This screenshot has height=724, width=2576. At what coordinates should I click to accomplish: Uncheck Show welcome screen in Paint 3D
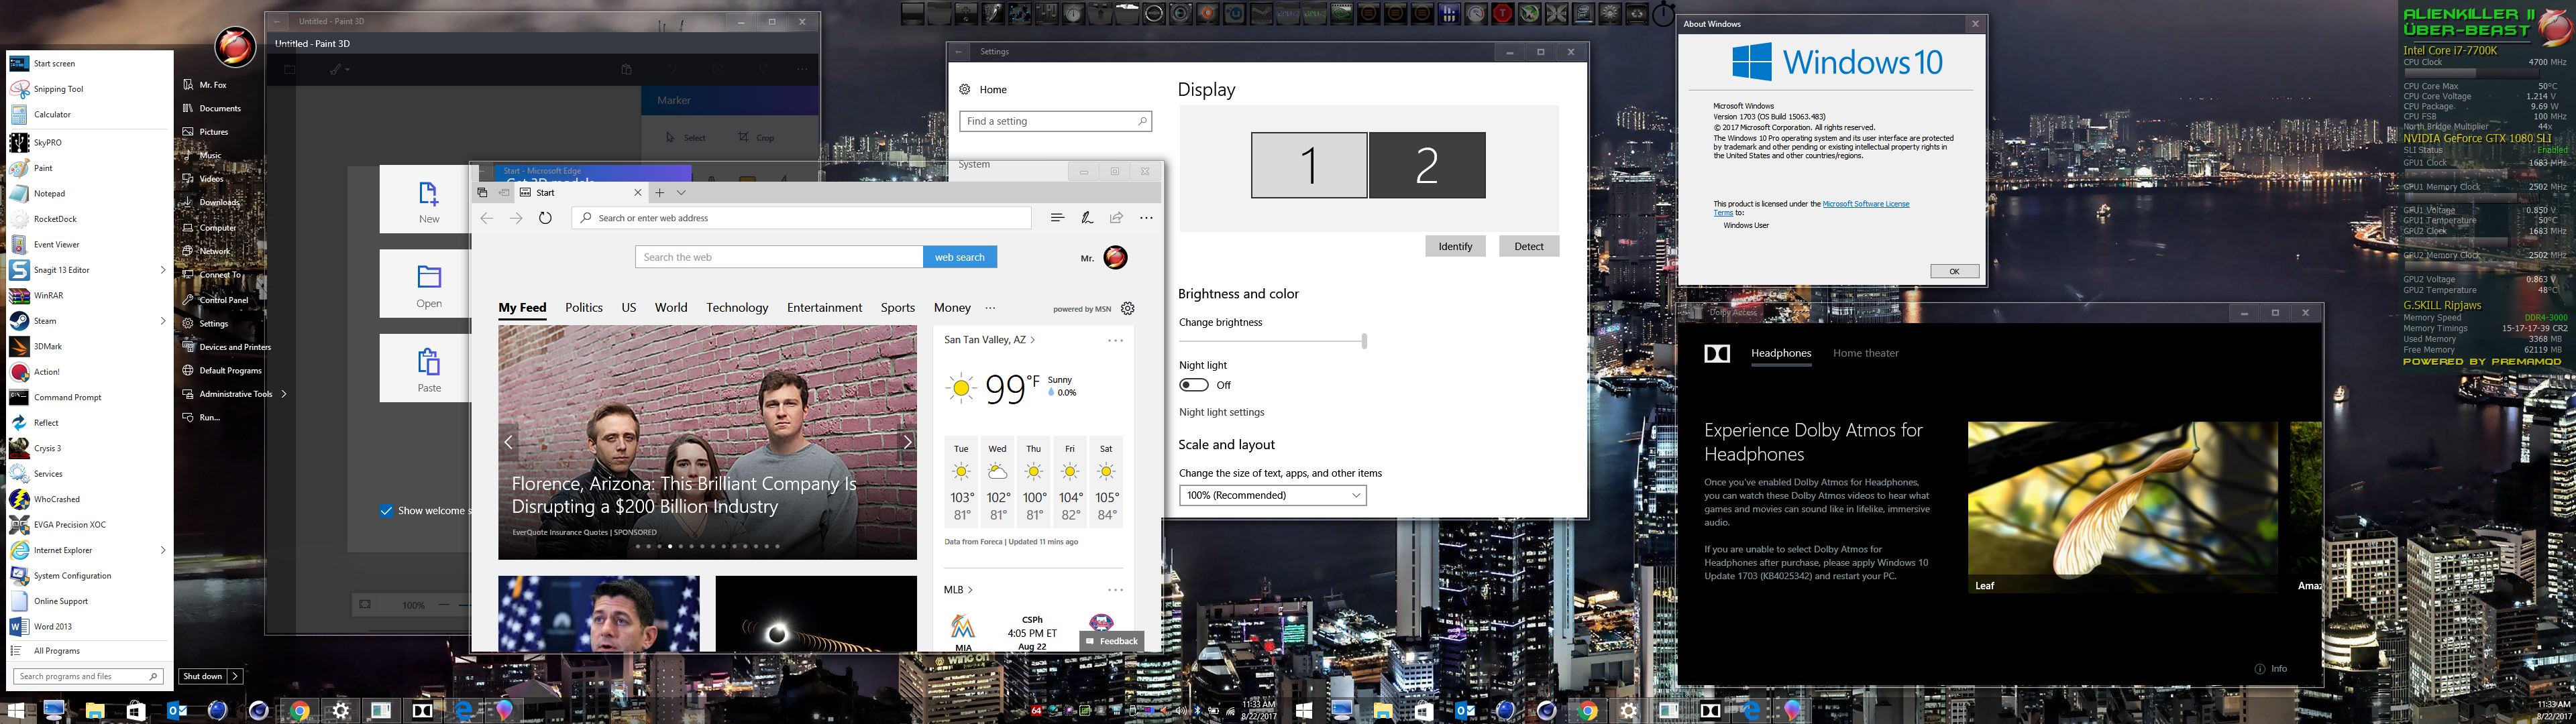pyautogui.click(x=386, y=511)
